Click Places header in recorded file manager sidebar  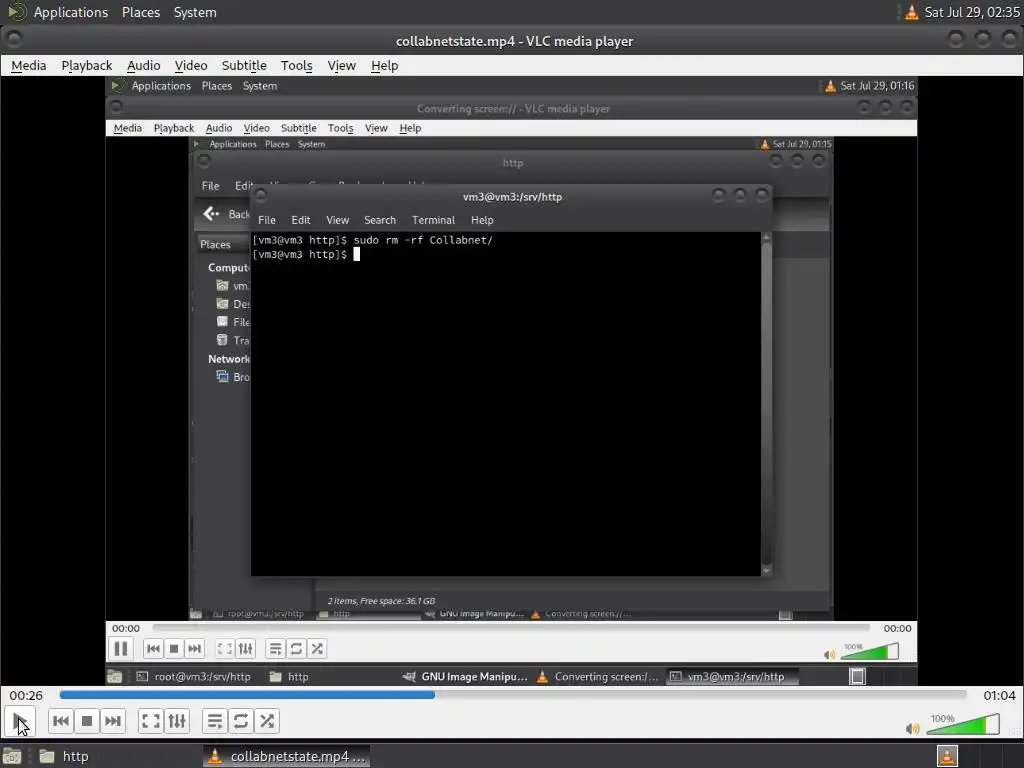[x=215, y=244]
